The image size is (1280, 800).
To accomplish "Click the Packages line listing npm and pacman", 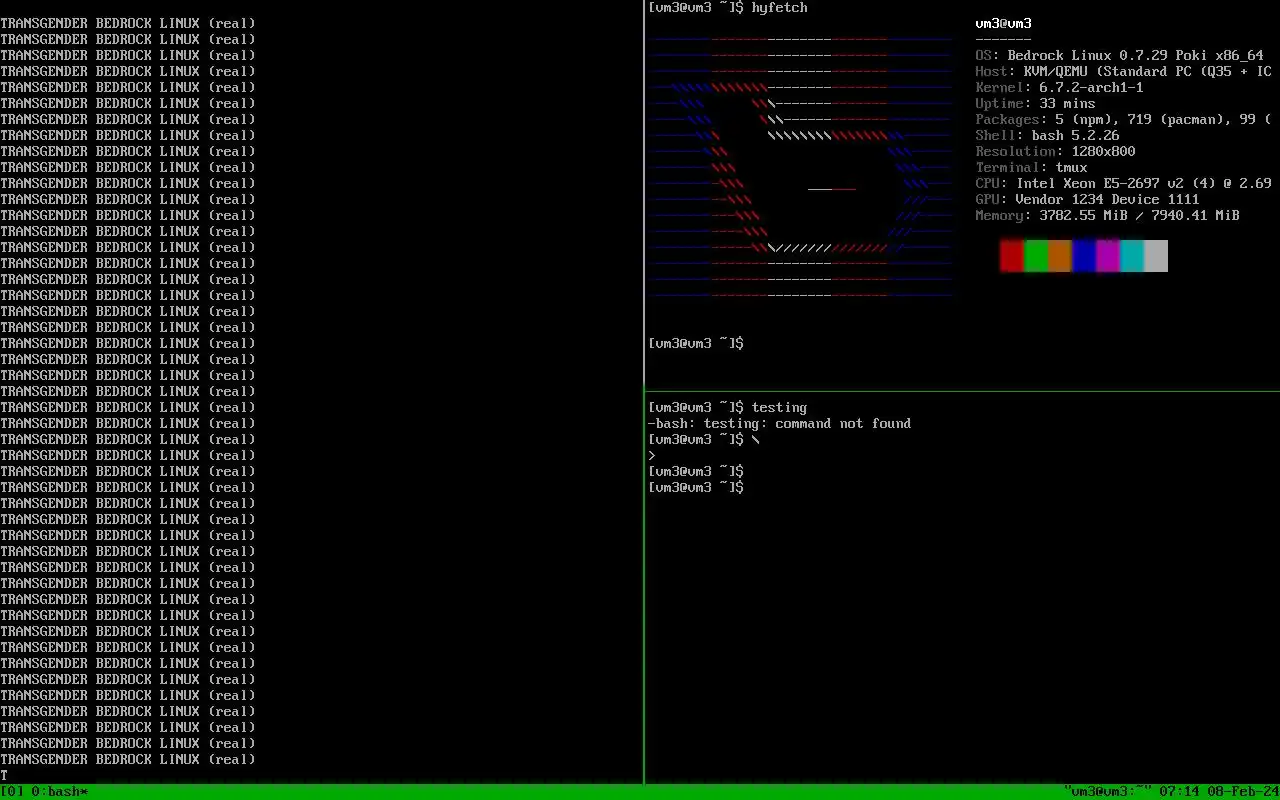I will pos(1124,120).
